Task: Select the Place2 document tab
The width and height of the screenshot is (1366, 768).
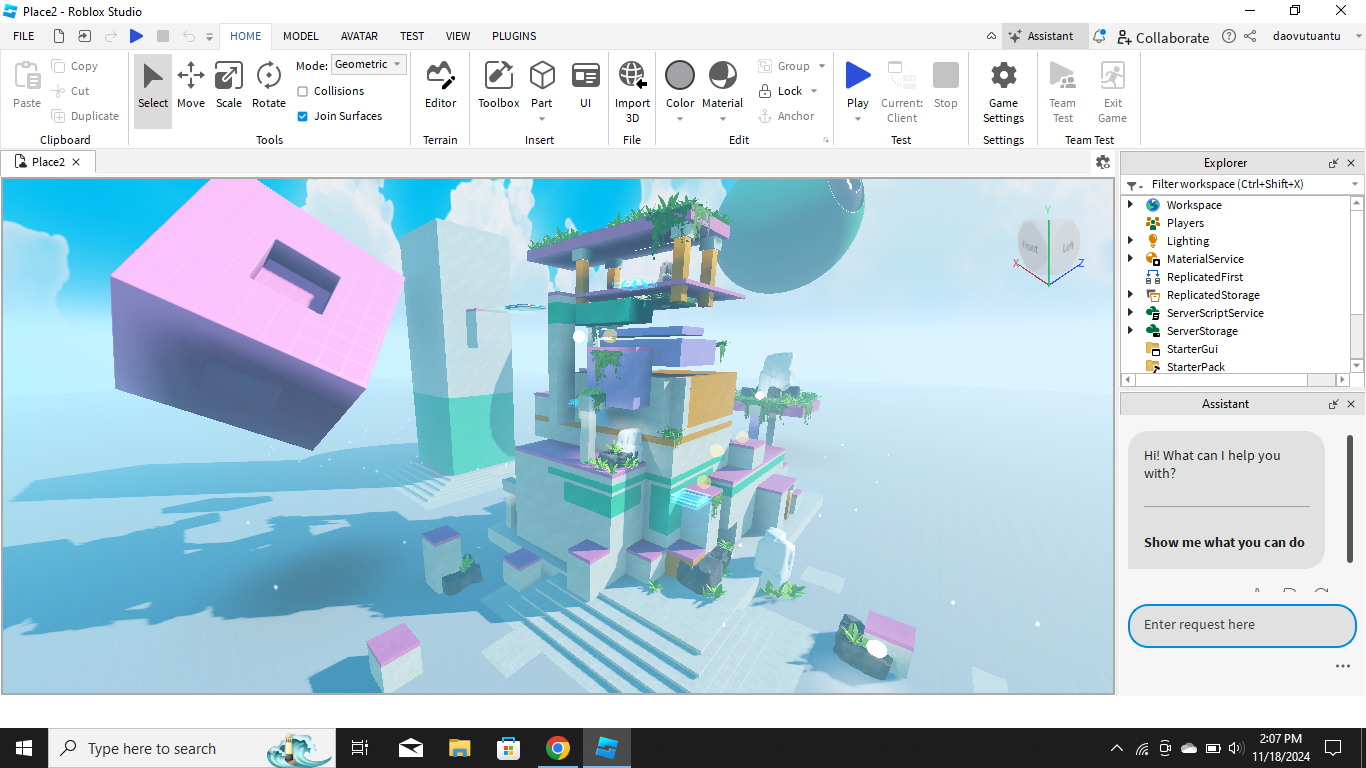Action: click(x=48, y=162)
